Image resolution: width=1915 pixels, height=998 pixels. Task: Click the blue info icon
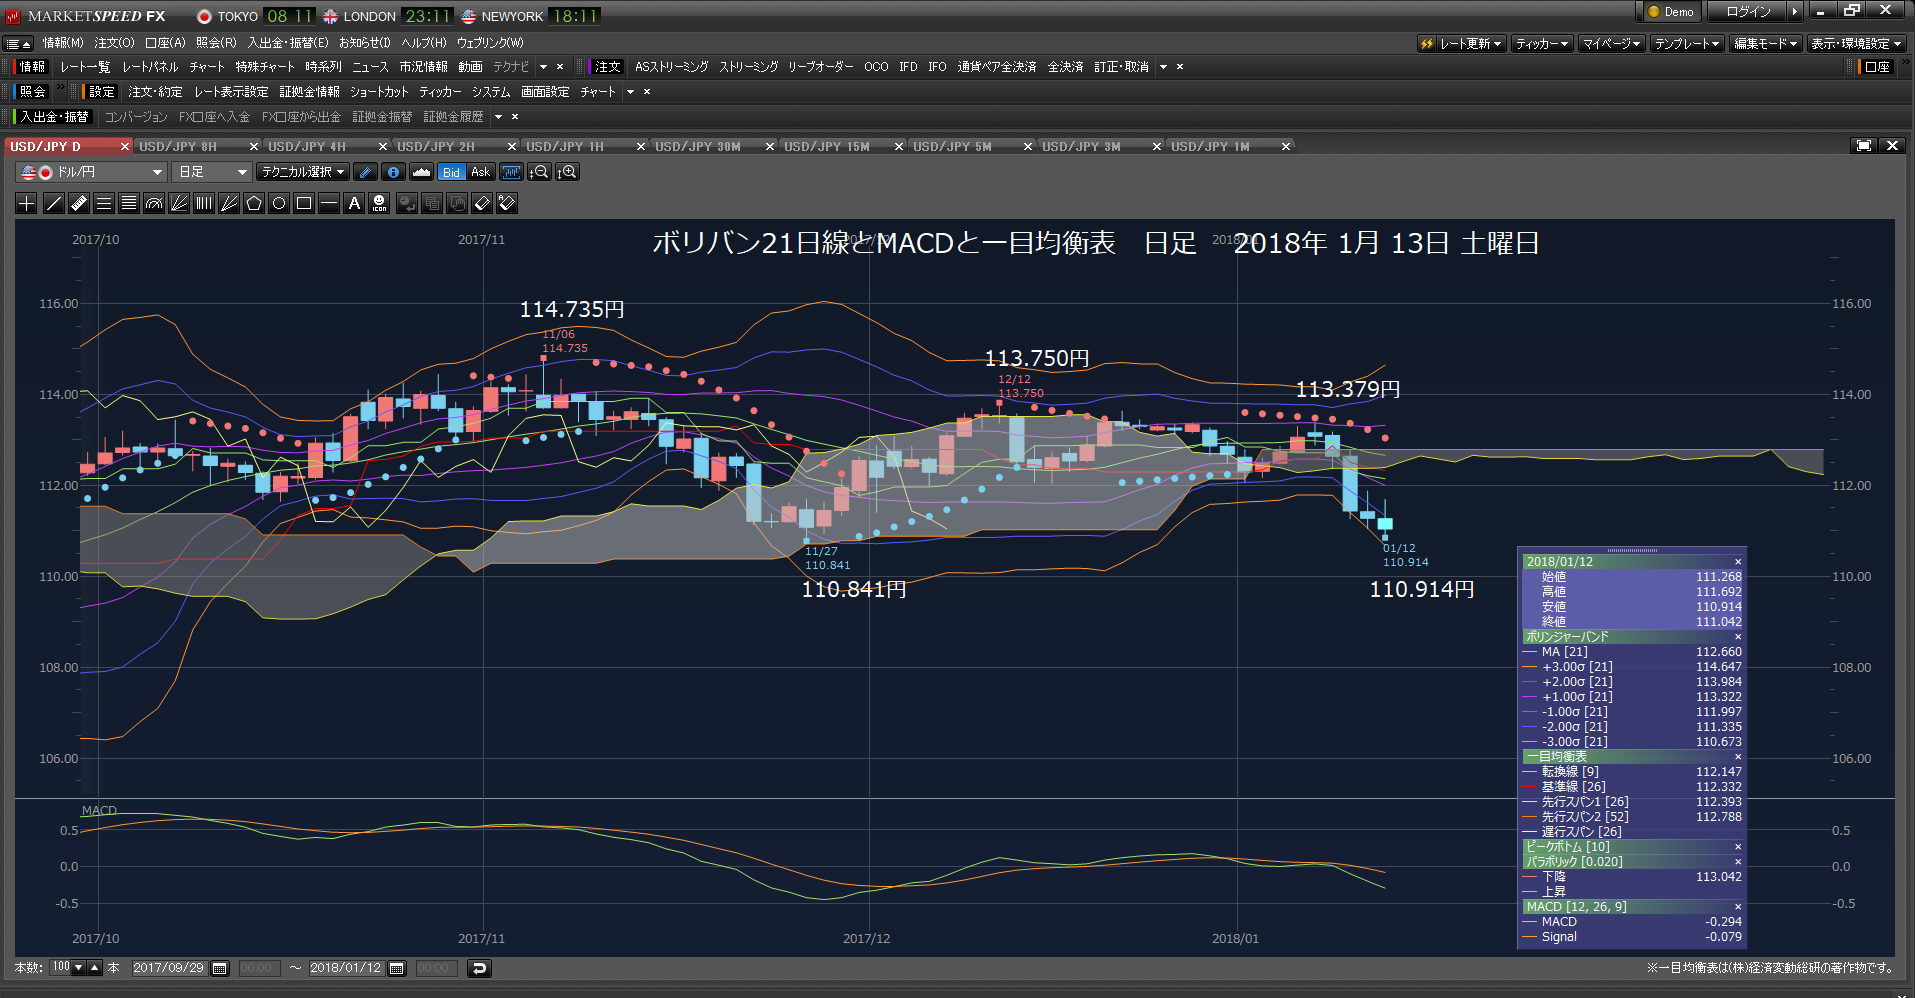(394, 172)
